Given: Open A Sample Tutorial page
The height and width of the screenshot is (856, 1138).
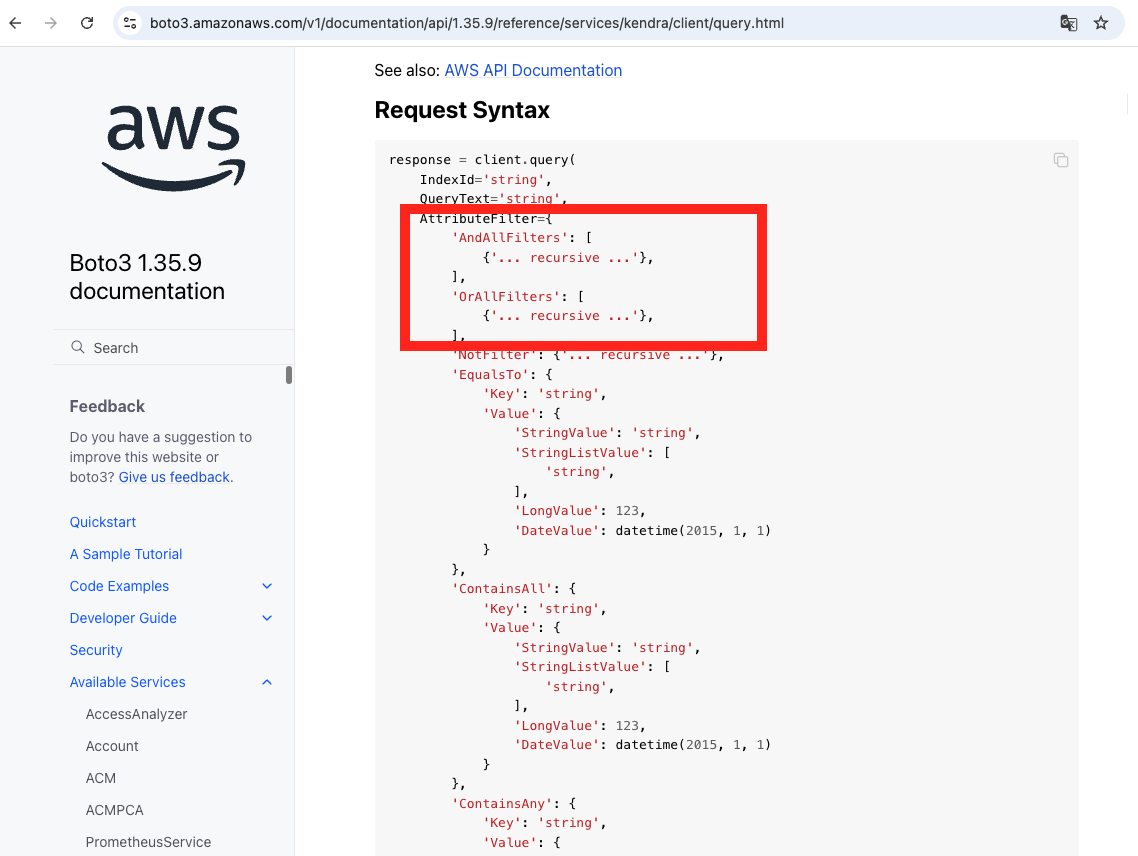Looking at the screenshot, I should tap(126, 554).
